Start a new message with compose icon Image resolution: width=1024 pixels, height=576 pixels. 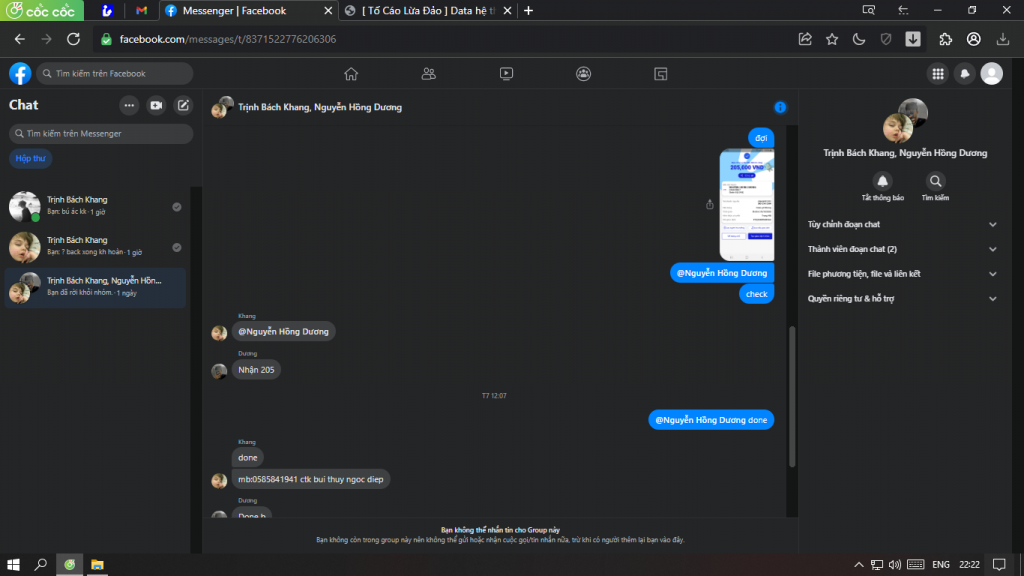(183, 105)
